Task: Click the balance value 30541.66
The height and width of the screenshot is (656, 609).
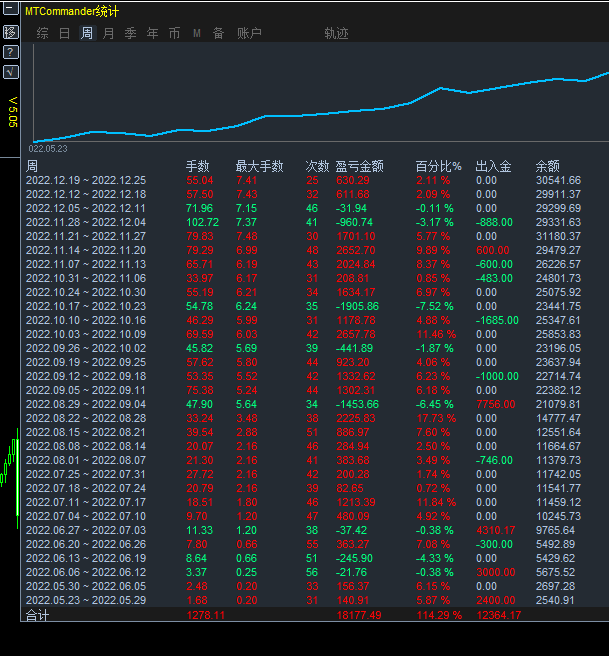Action: [558, 180]
